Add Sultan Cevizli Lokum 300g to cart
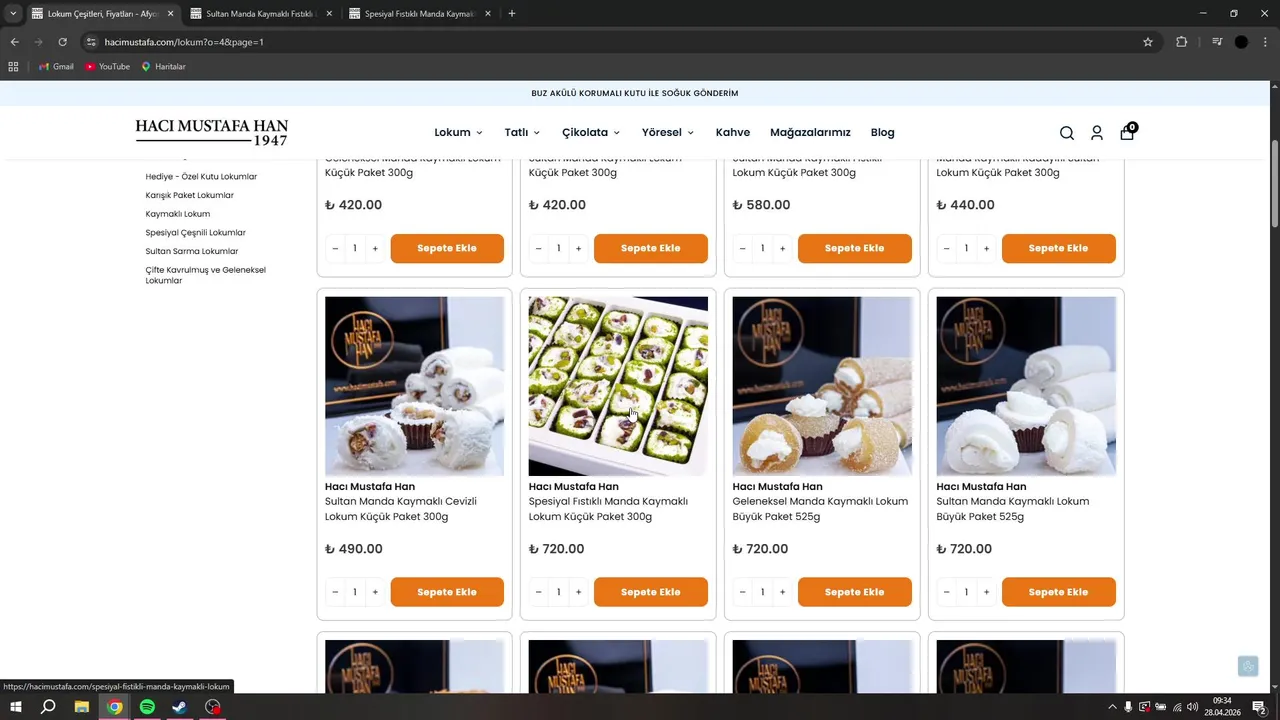This screenshot has height=720, width=1280. (x=447, y=592)
